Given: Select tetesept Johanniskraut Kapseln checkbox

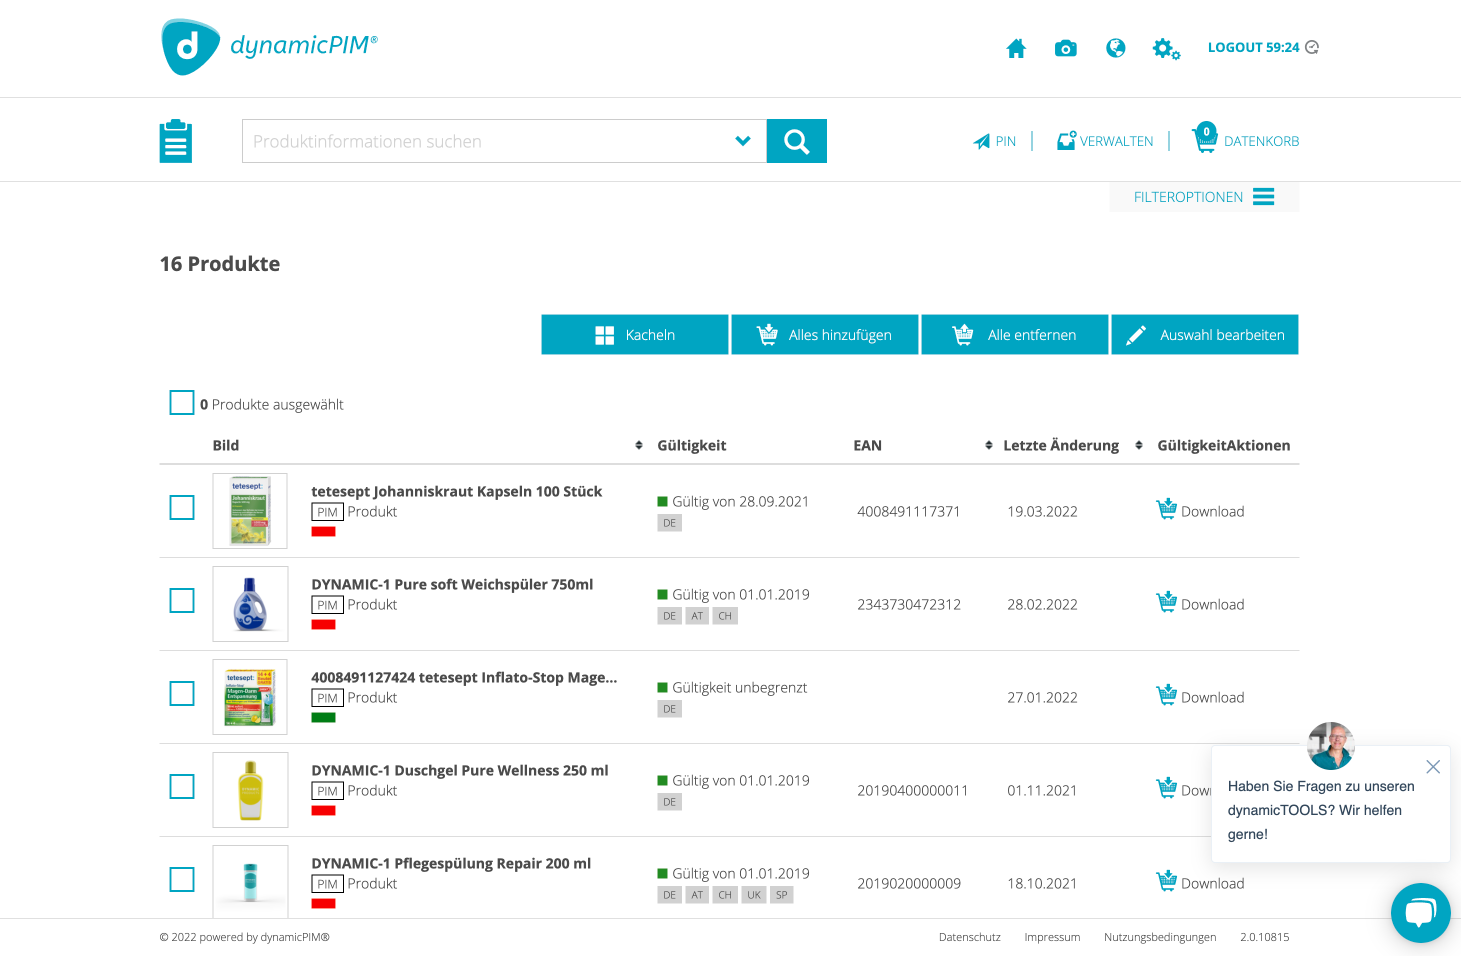Looking at the screenshot, I should click(x=182, y=508).
